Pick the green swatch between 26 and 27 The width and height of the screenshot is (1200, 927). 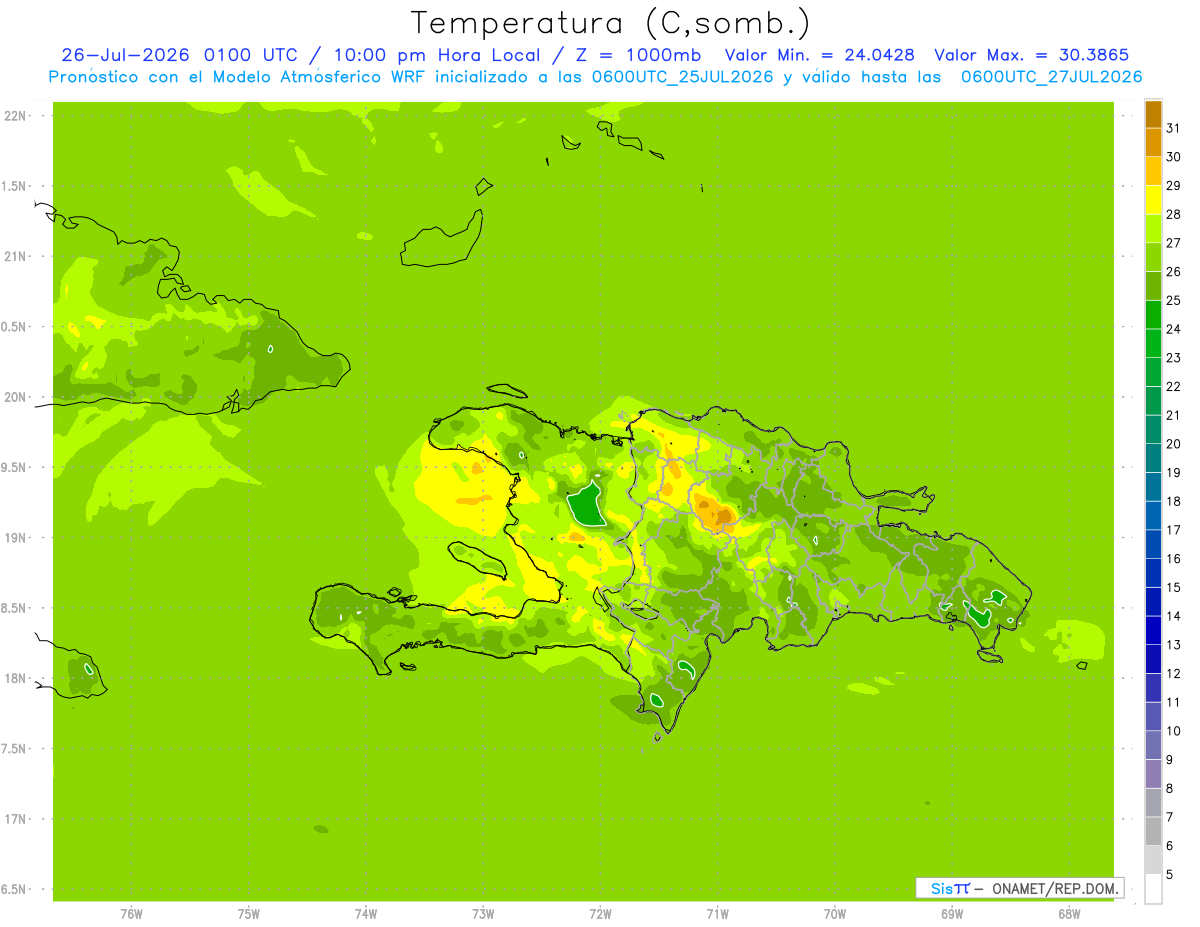[1153, 257]
